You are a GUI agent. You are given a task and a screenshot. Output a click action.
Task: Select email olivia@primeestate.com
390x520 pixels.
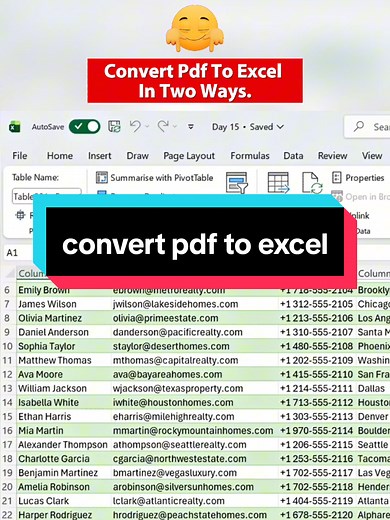point(165,318)
